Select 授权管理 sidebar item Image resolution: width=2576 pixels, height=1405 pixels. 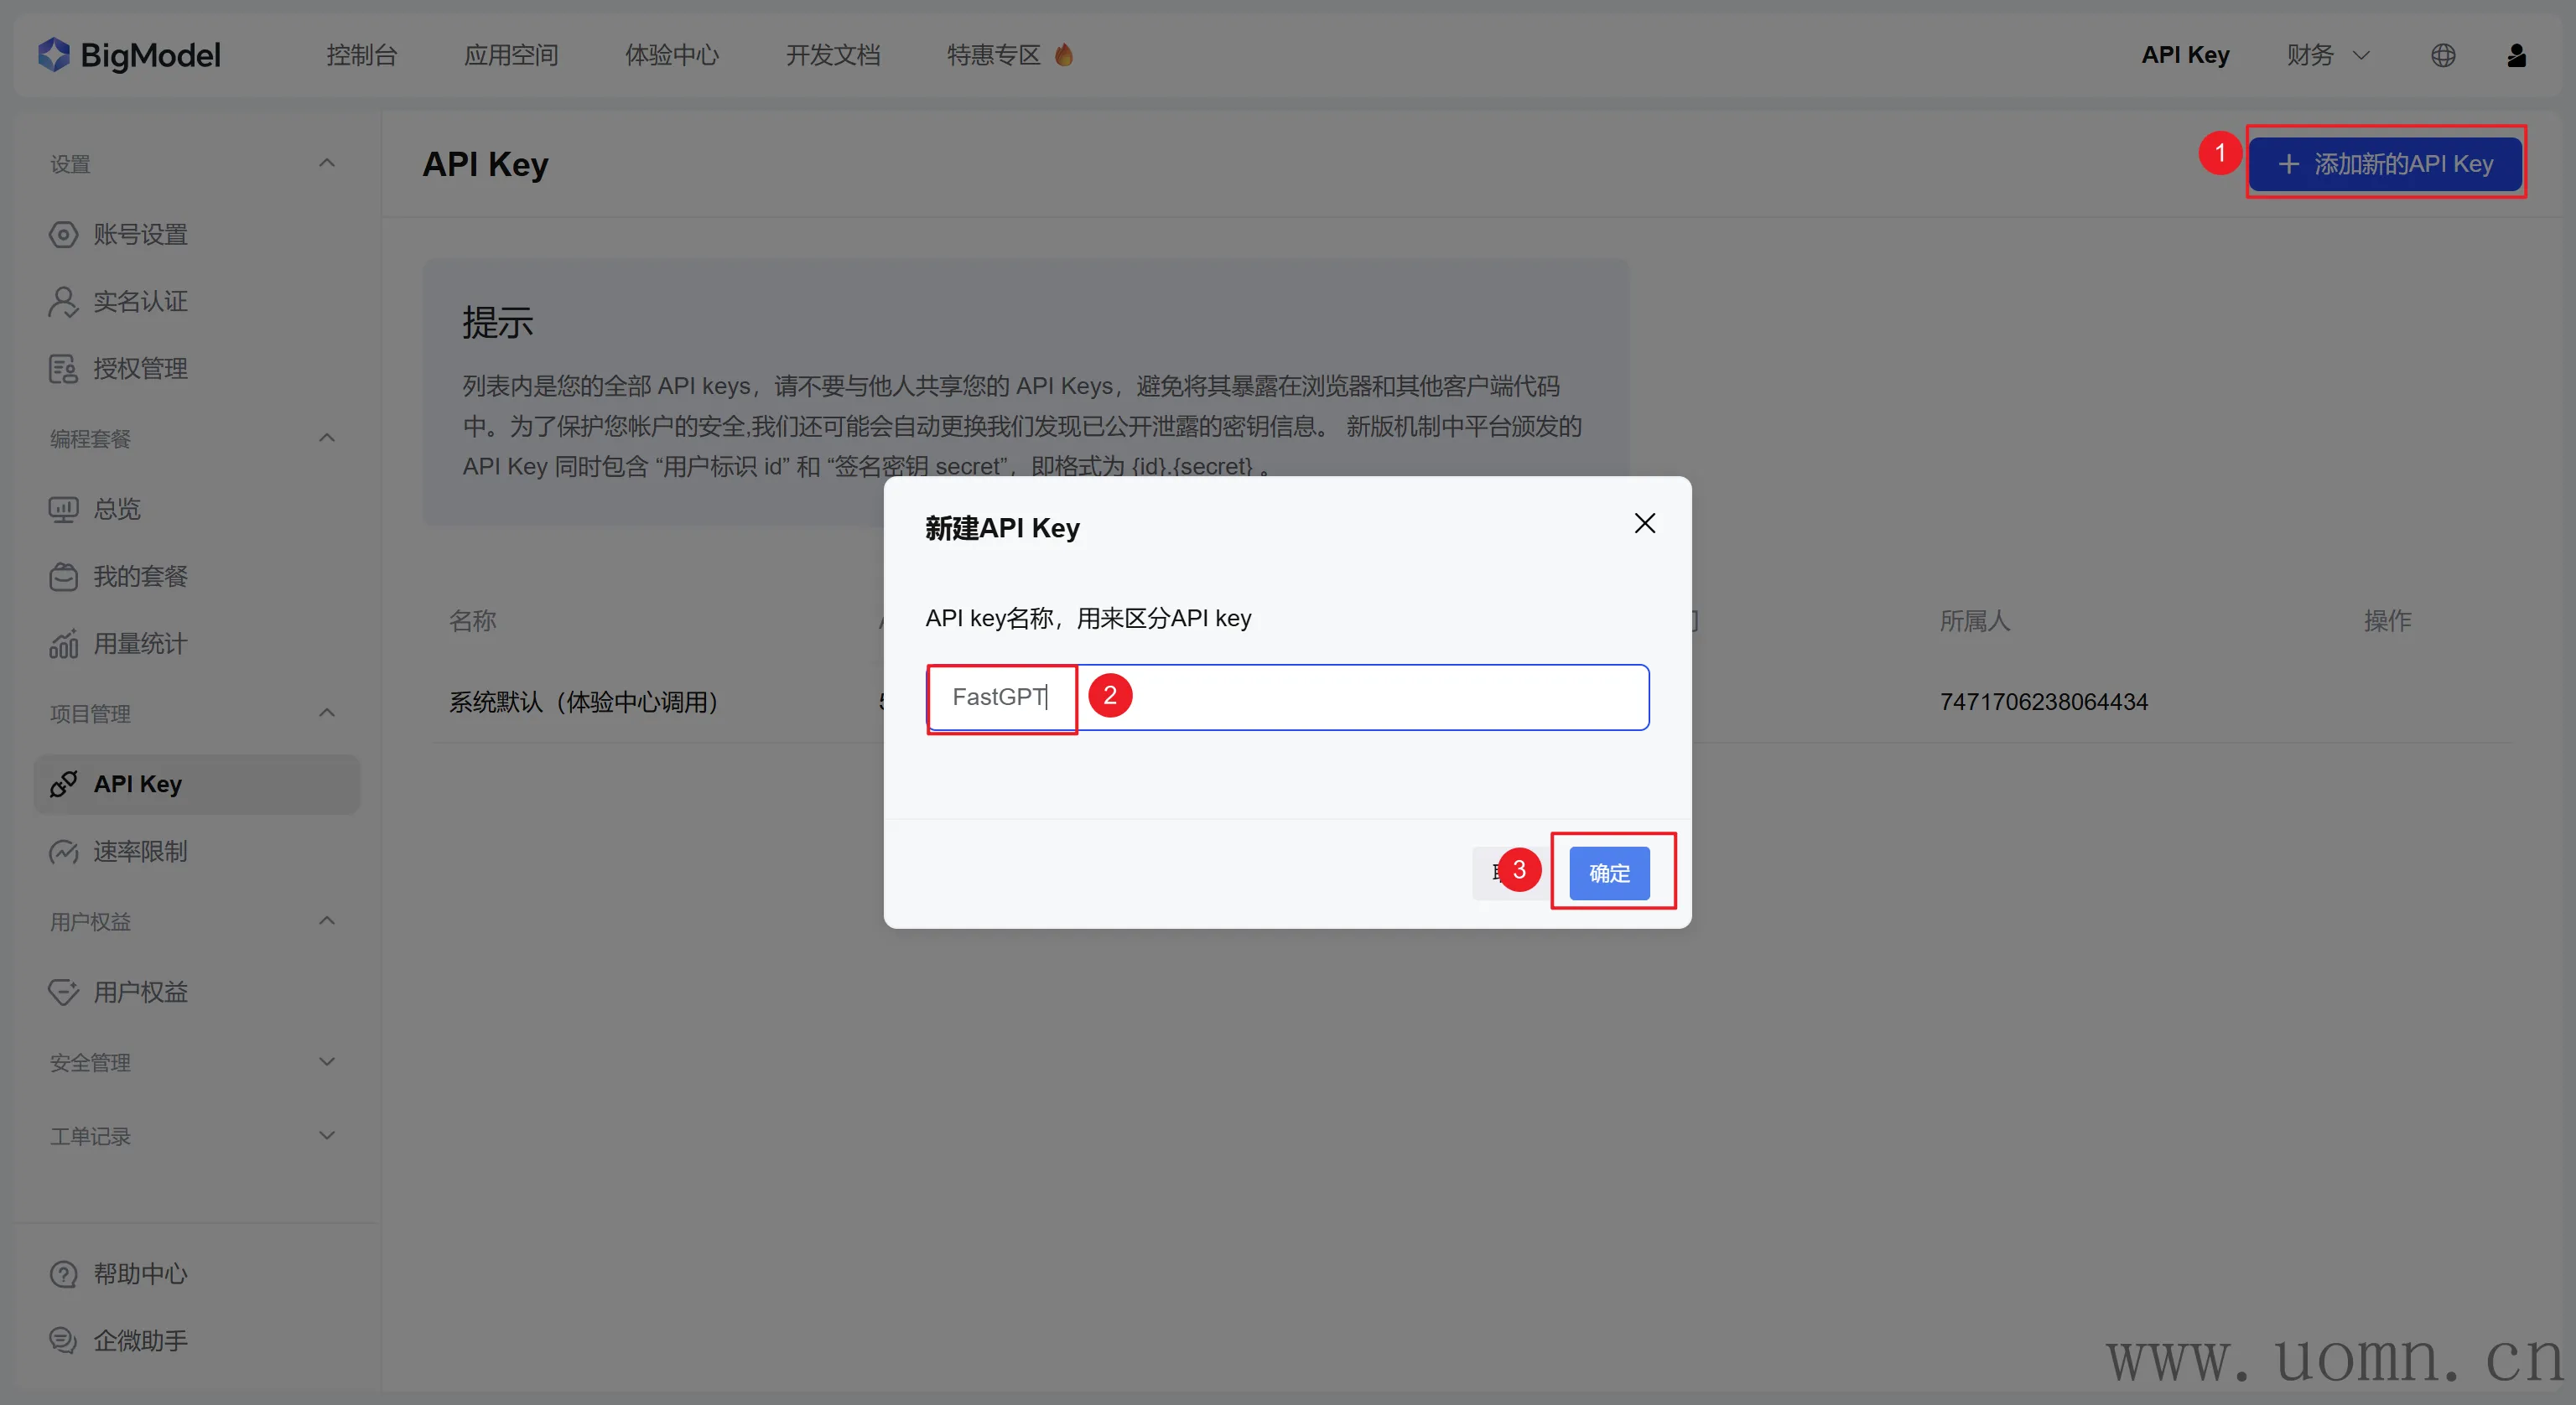point(140,368)
